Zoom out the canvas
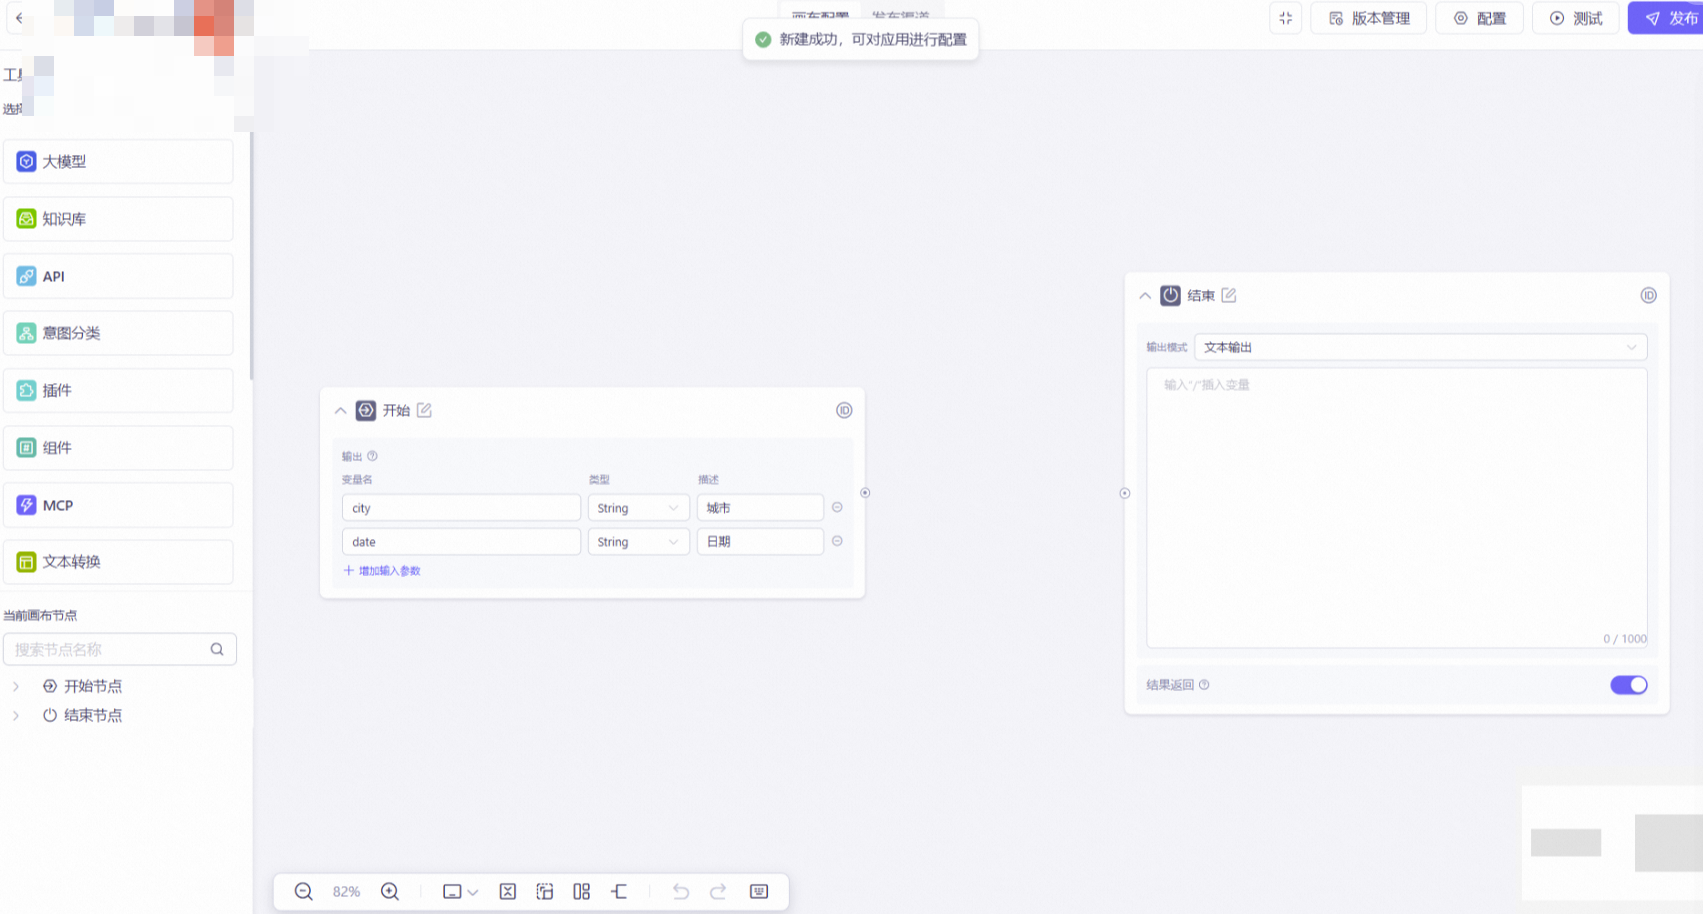The image size is (1703, 914). pyautogui.click(x=304, y=892)
